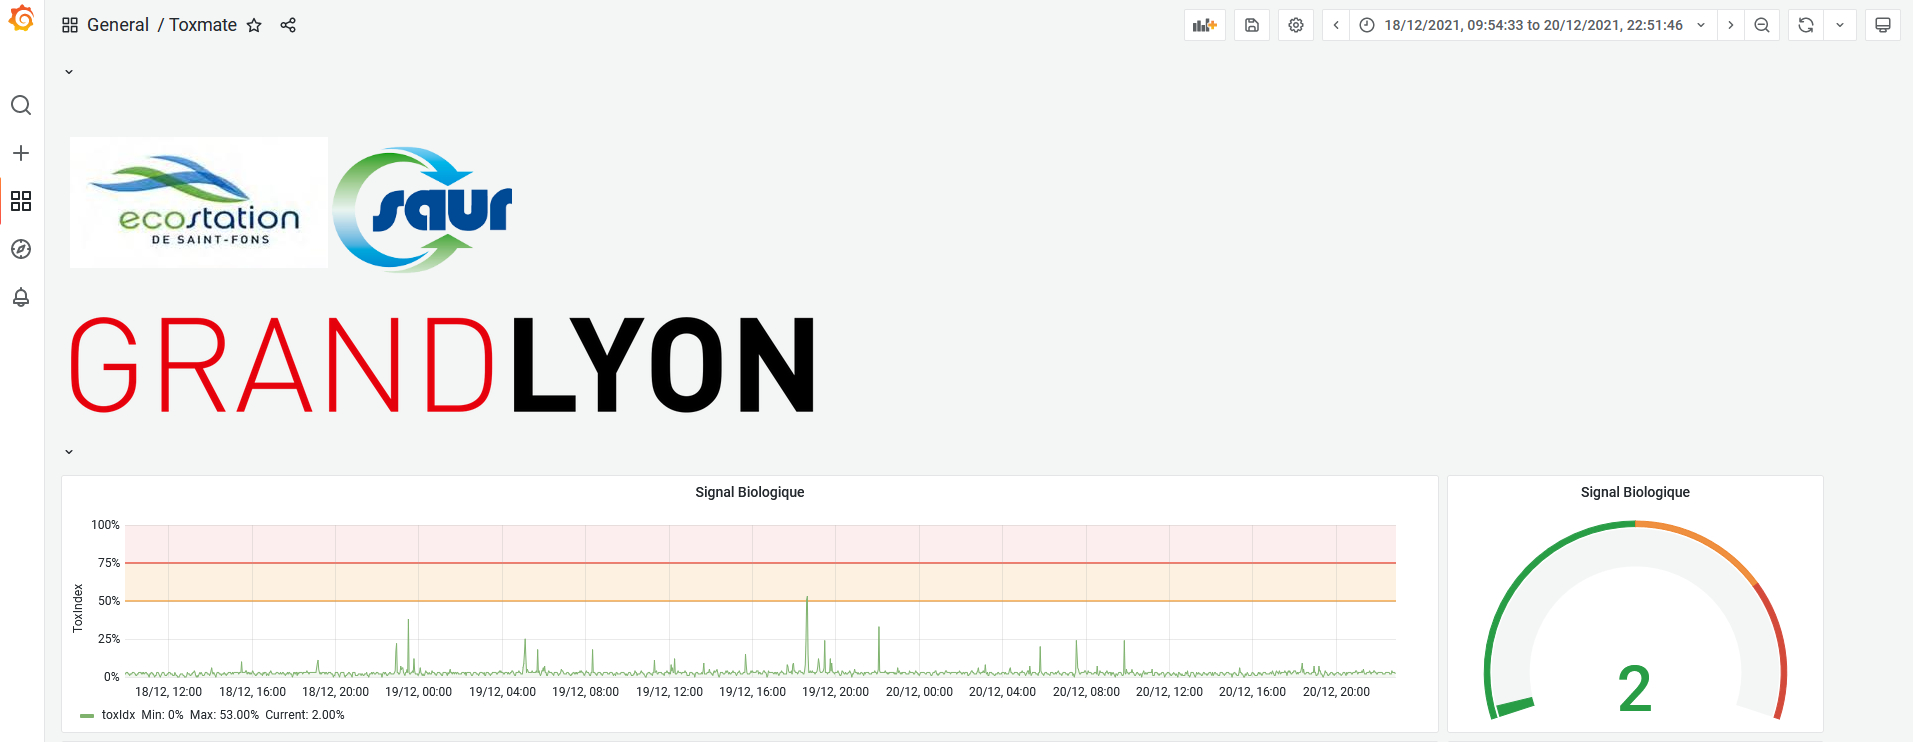Click the GRANDLYON logo image

442,365
